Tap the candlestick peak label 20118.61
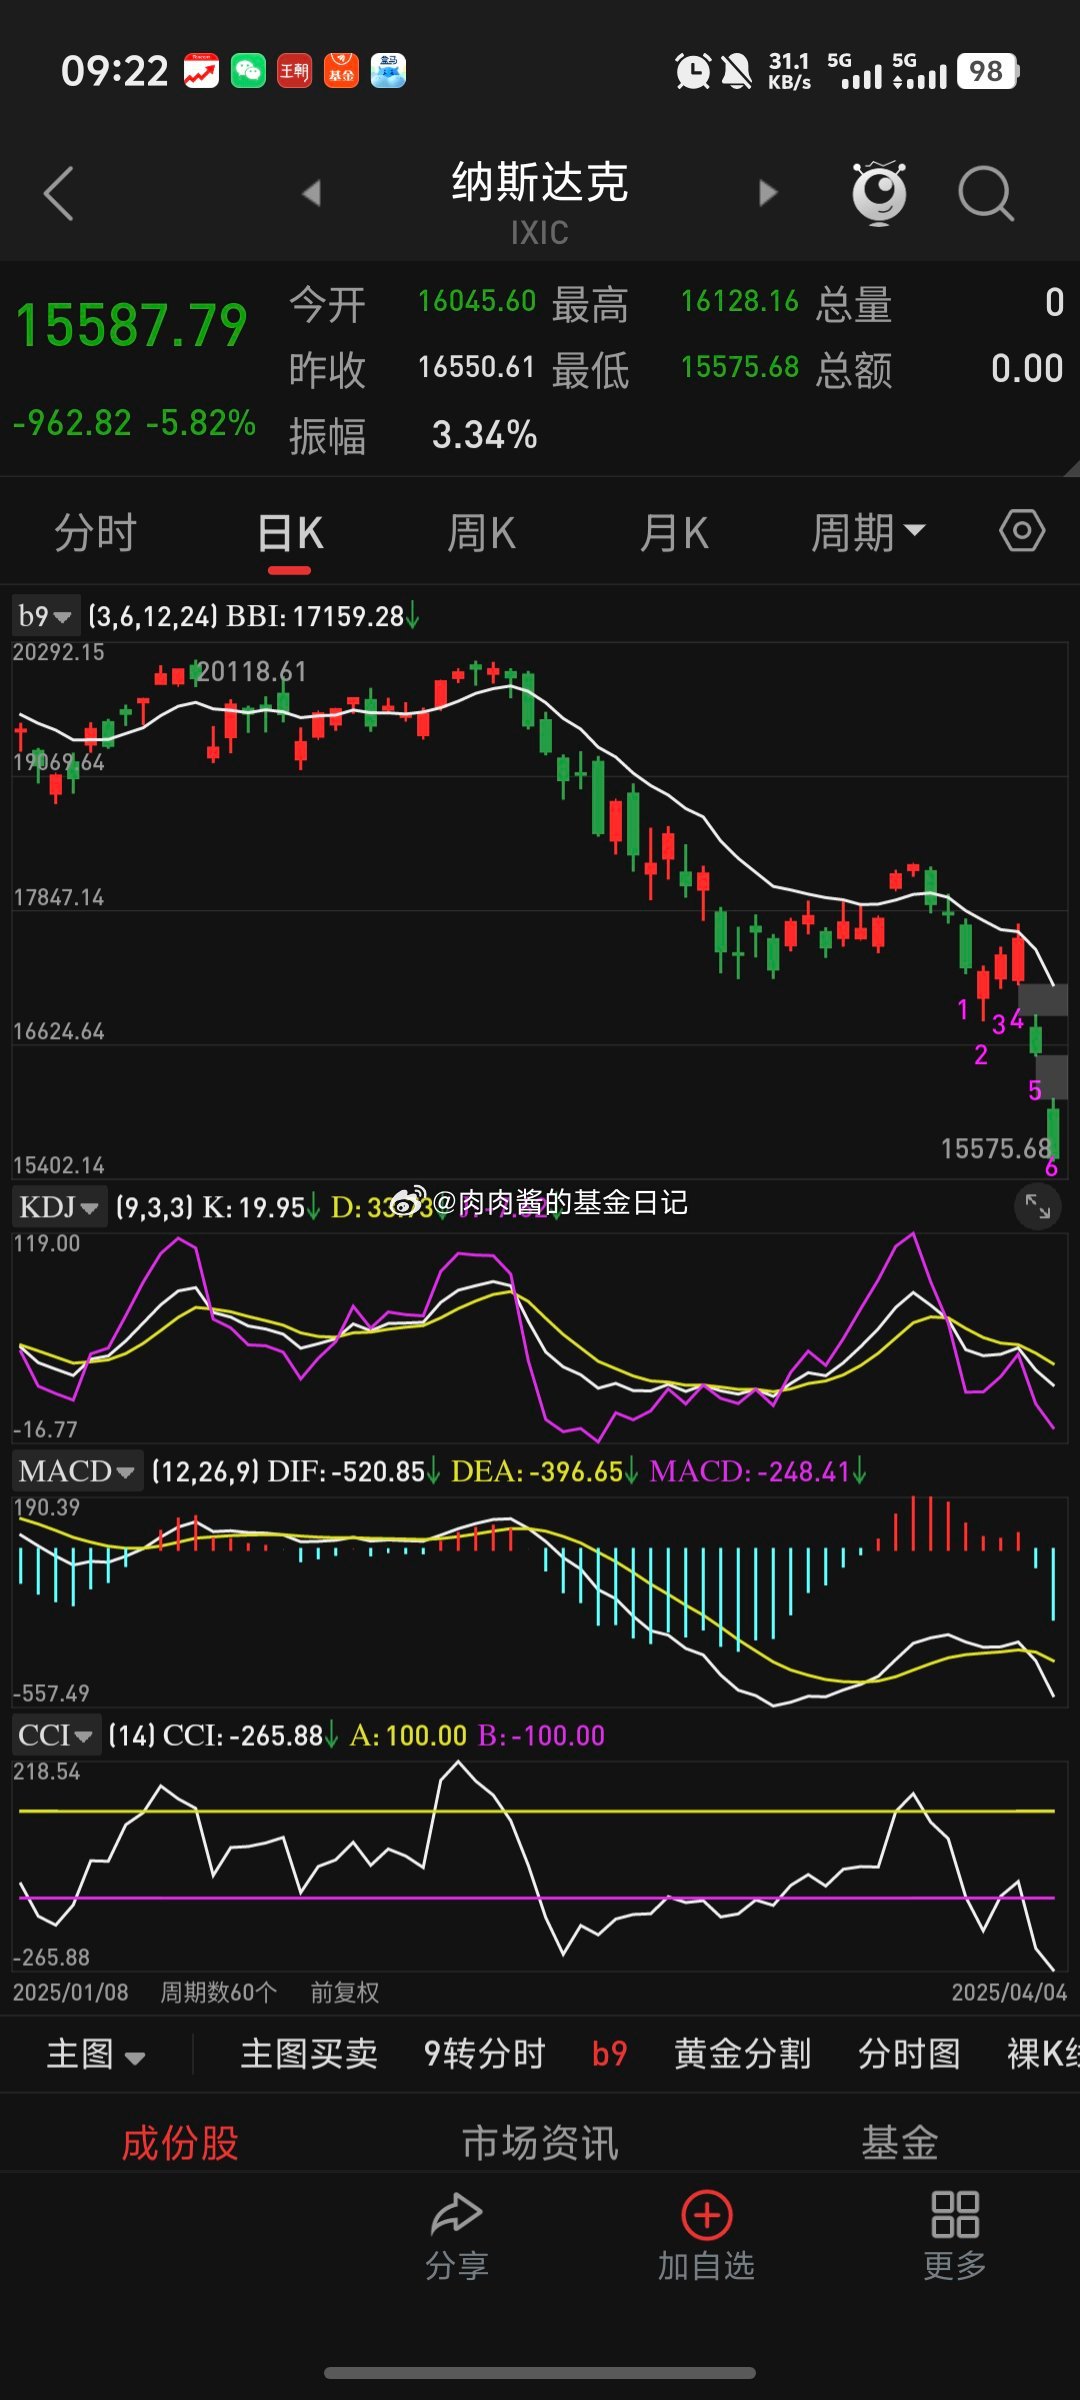 pyautogui.click(x=252, y=671)
